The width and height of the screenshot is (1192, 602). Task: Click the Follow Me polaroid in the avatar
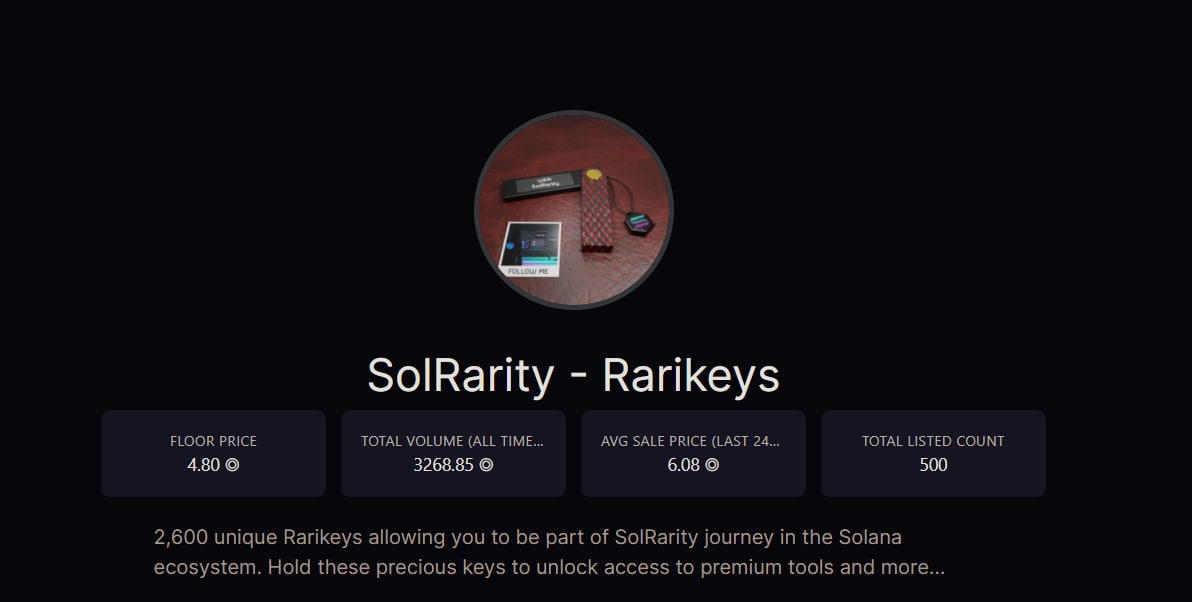pos(529,249)
